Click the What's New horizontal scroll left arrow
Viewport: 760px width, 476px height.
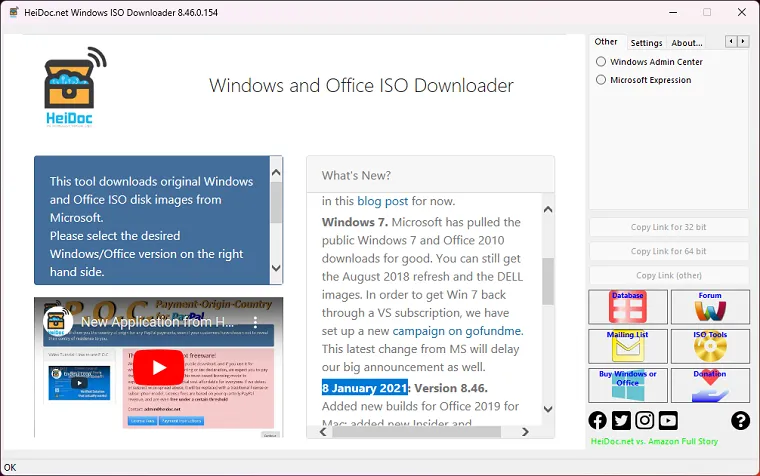pyautogui.click(x=323, y=431)
